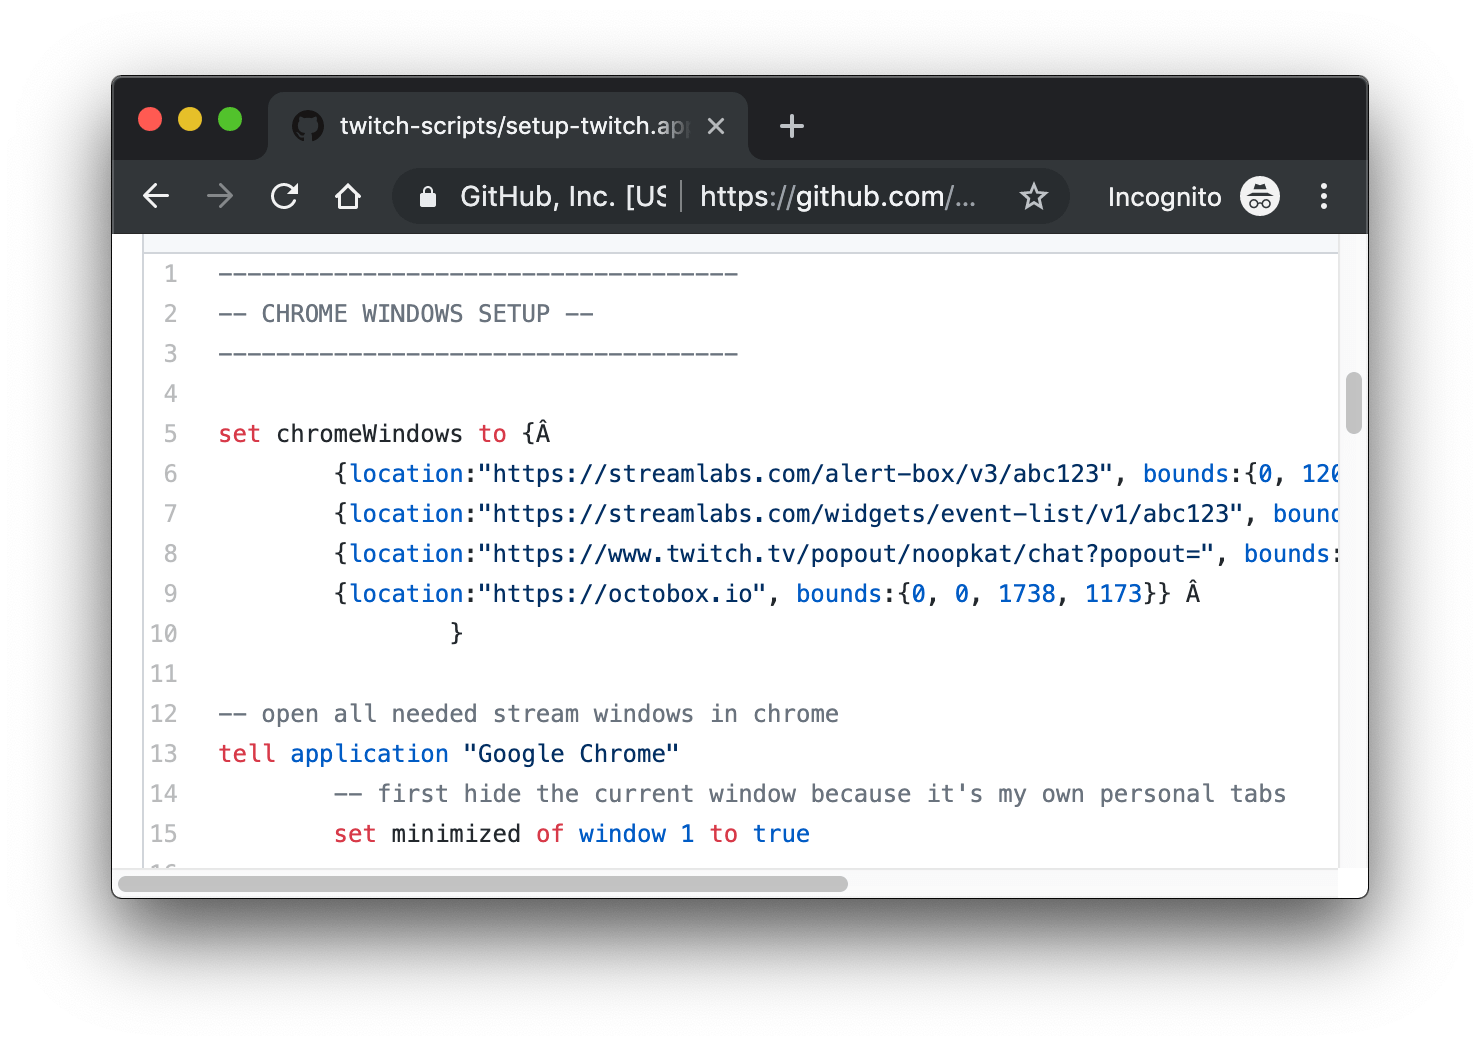The height and width of the screenshot is (1046, 1480).
Task: Click the value 1173 on line 9
Action: 1114,594
